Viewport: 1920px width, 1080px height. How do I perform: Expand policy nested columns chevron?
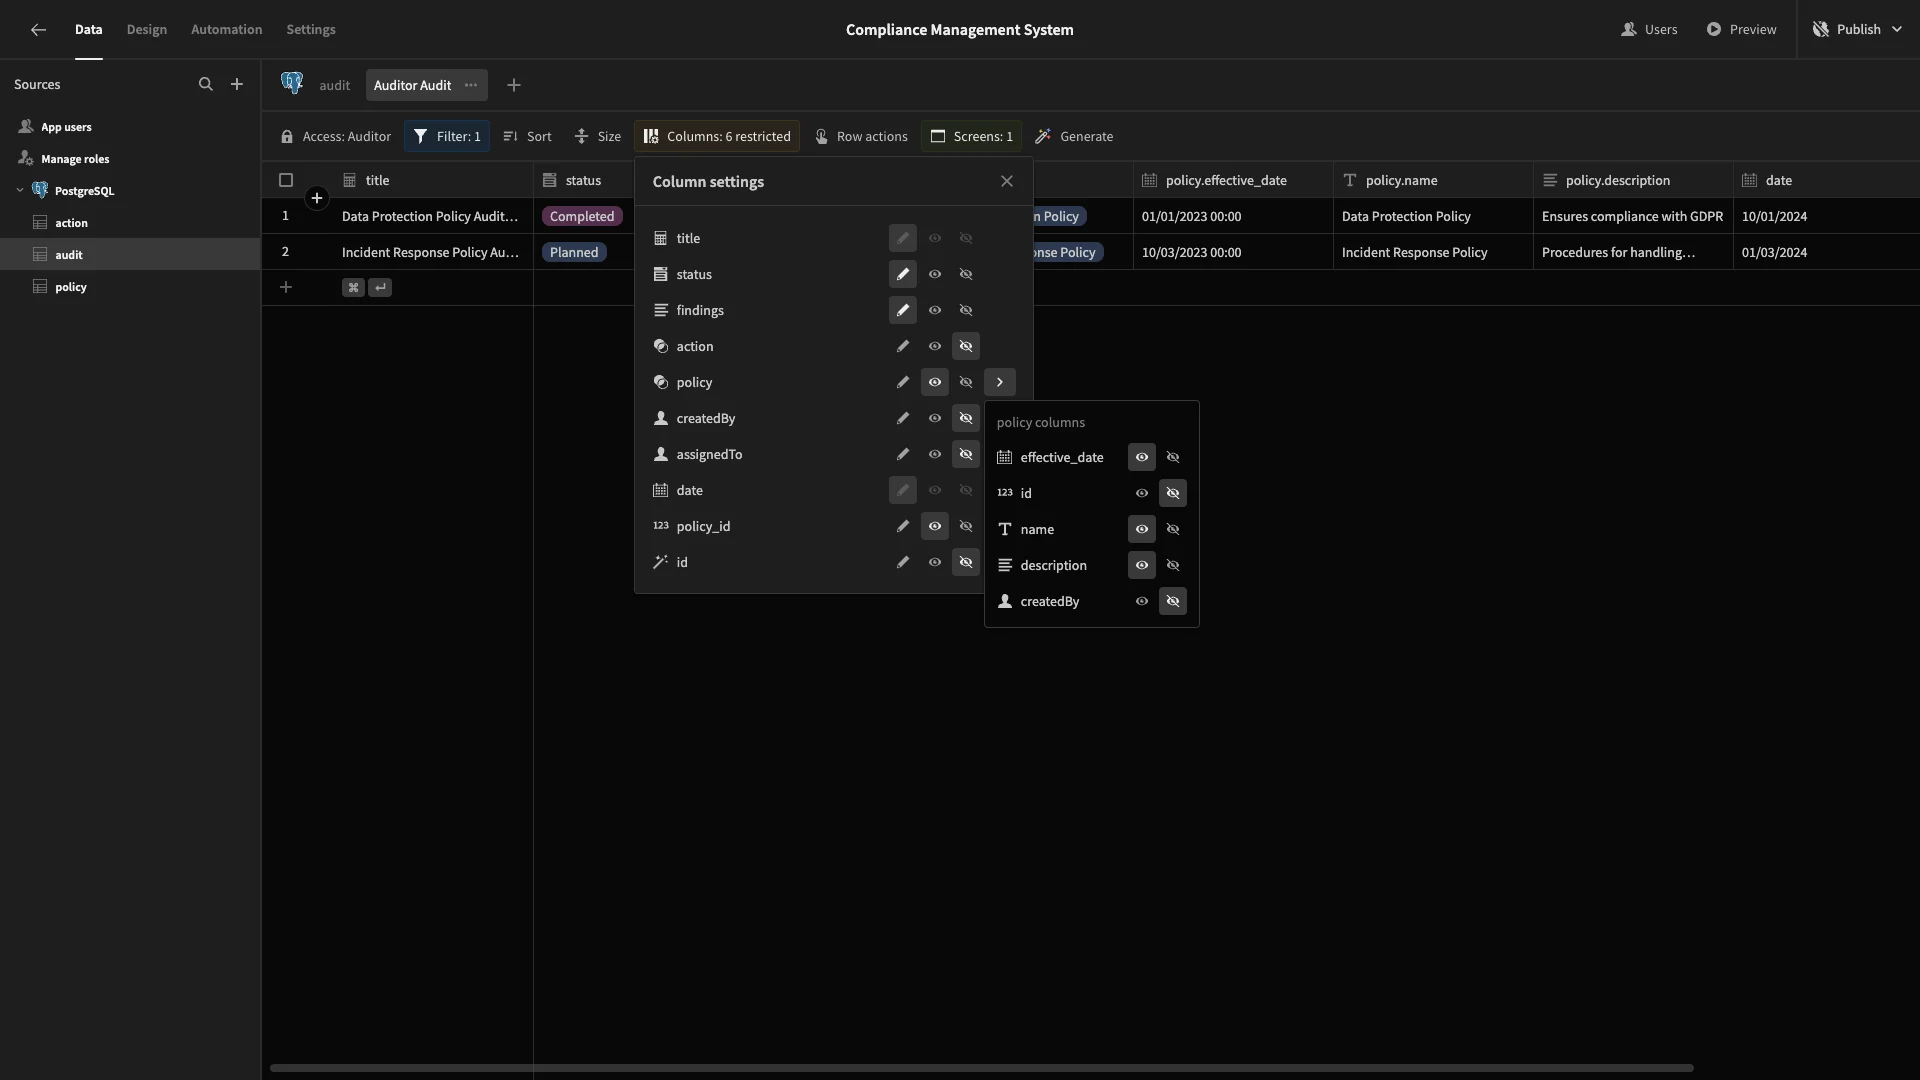coord(1000,382)
